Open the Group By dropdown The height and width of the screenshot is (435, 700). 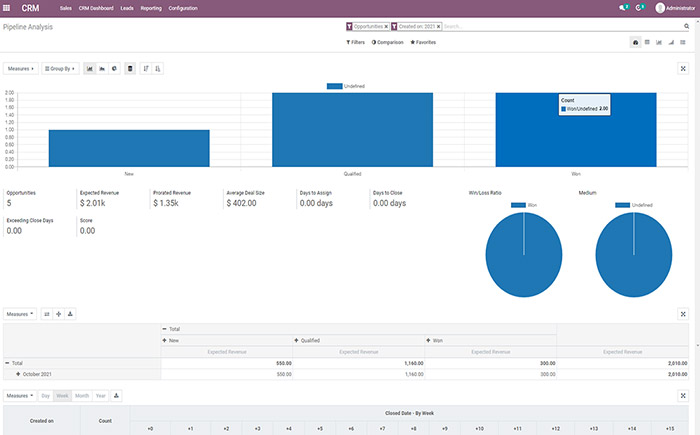(x=60, y=69)
